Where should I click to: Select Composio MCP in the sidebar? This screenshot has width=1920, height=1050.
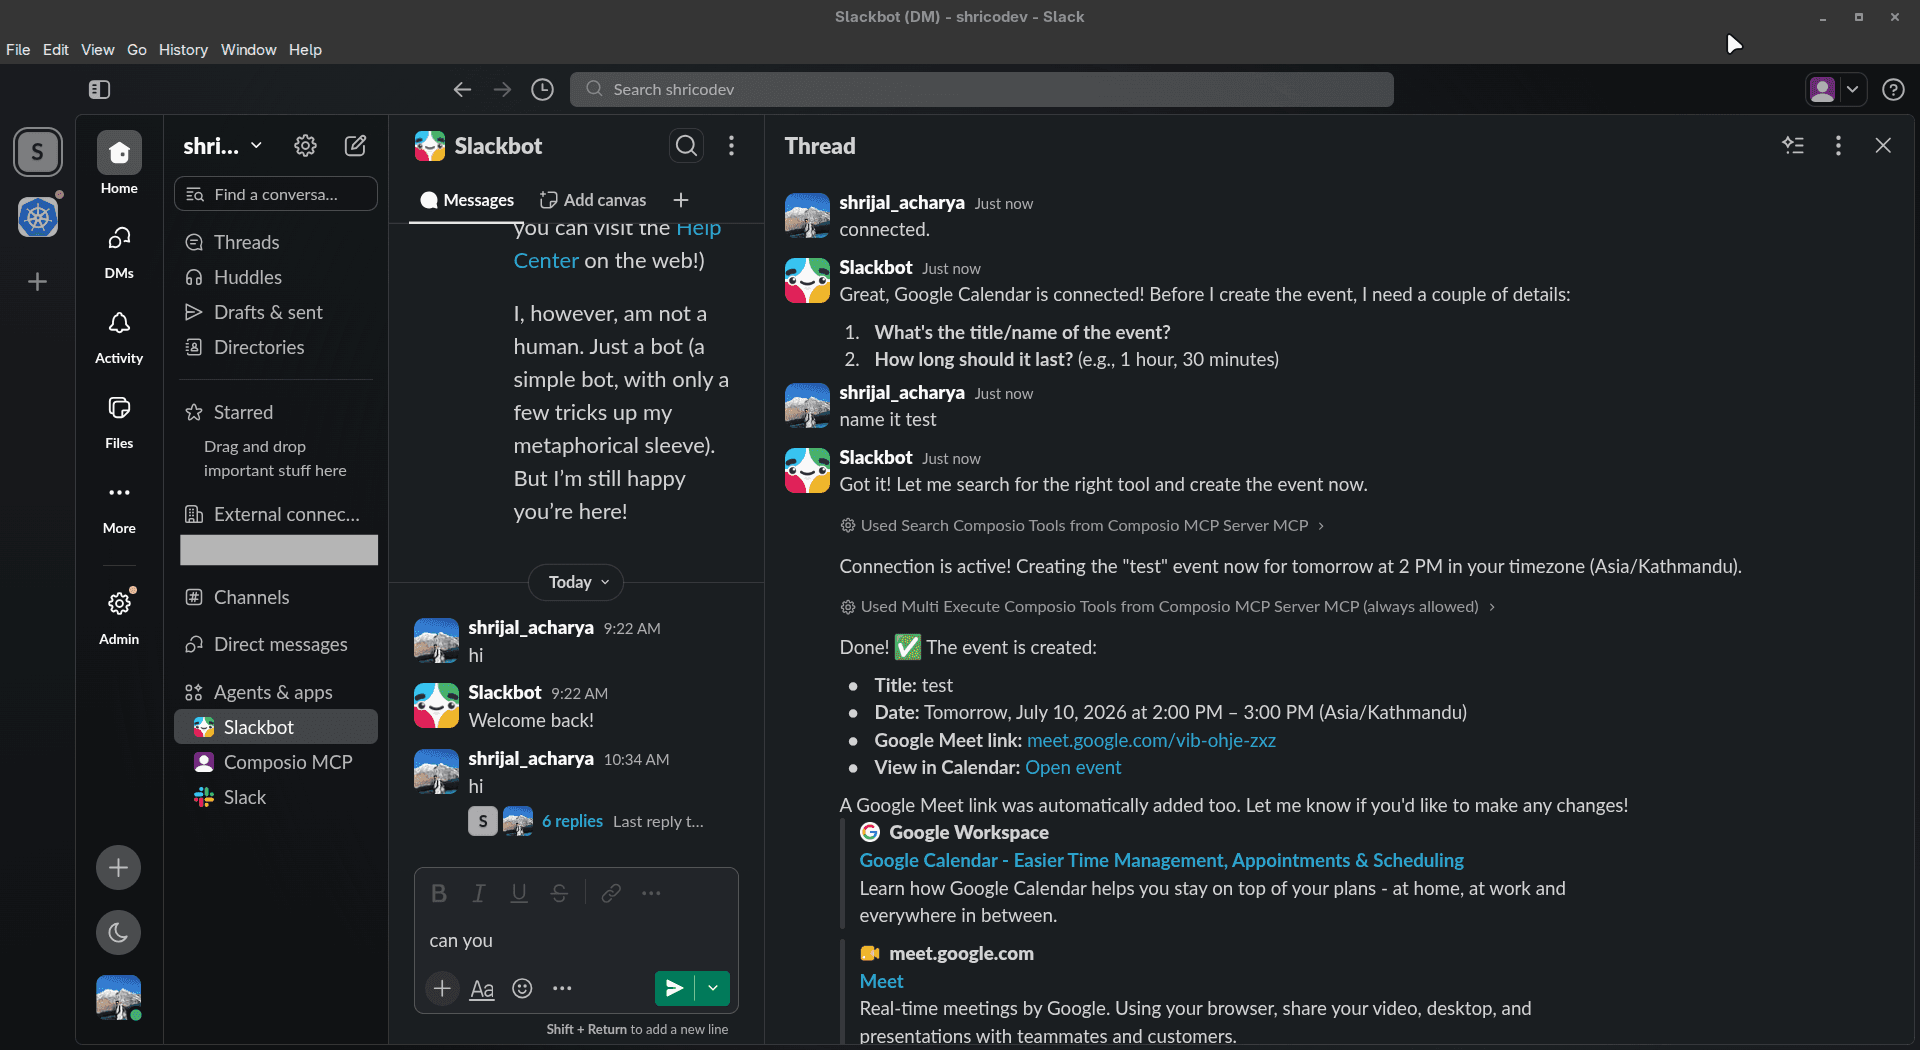[x=276, y=762]
